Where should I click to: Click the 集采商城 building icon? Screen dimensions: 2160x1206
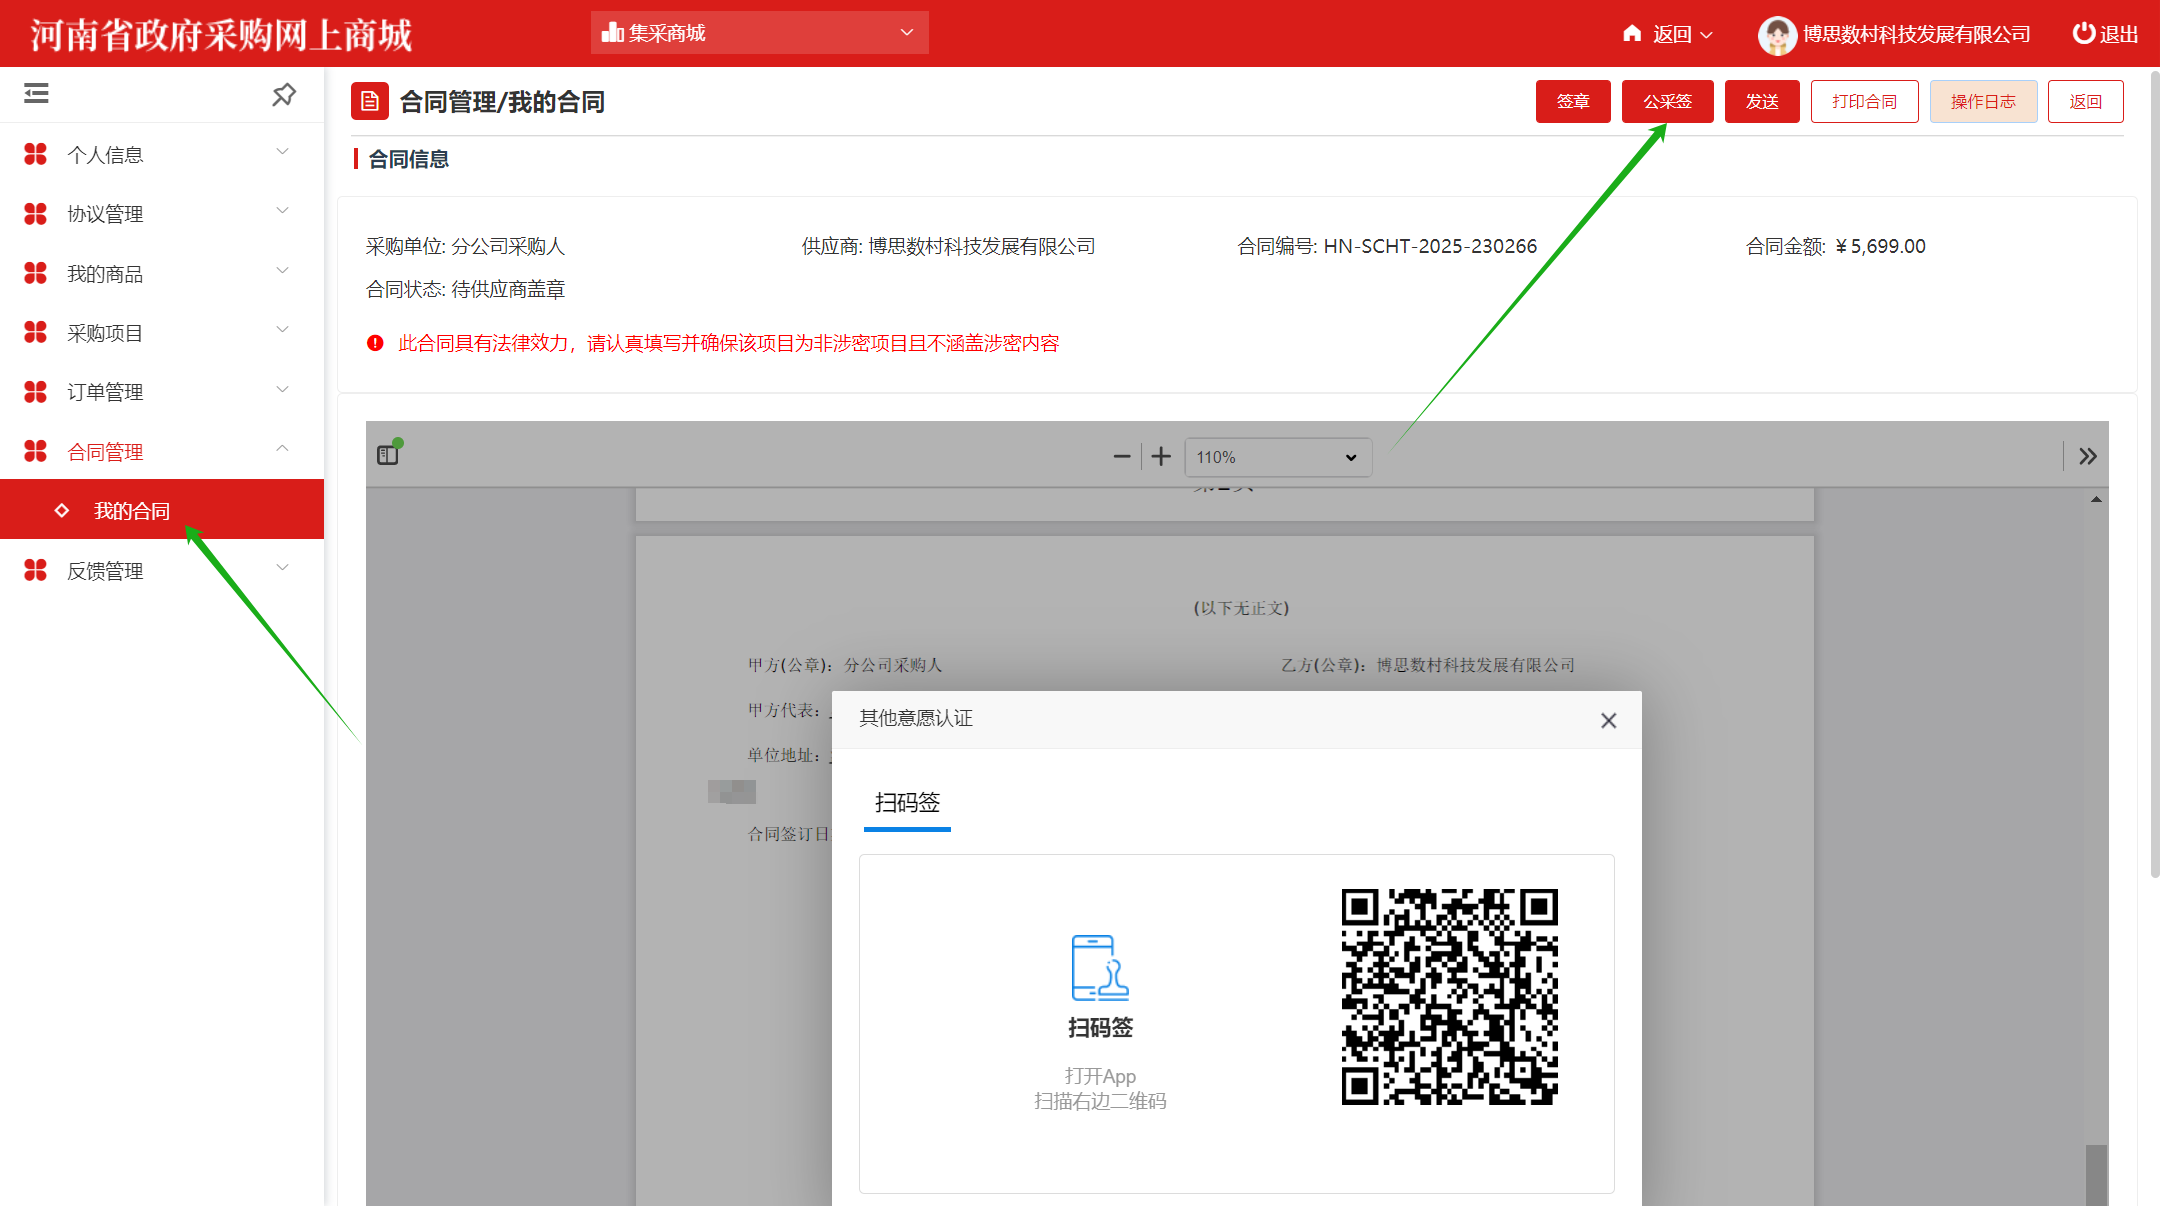coord(613,33)
